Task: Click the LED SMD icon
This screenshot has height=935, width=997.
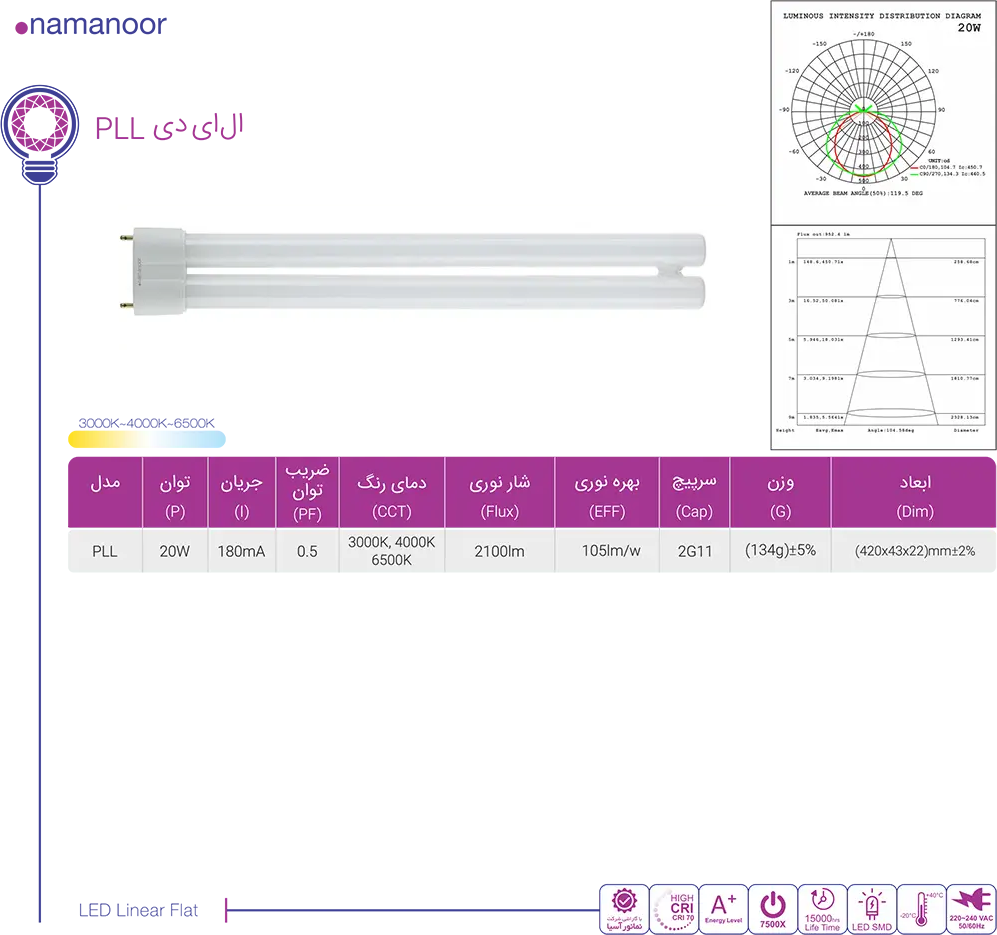Action: click(872, 909)
